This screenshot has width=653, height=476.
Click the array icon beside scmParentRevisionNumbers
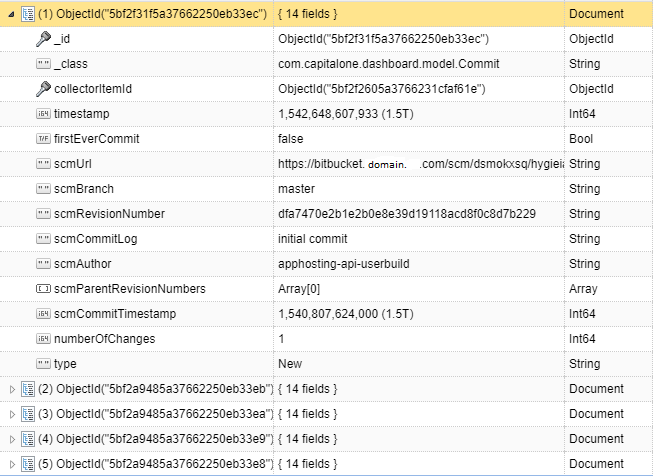point(43,289)
